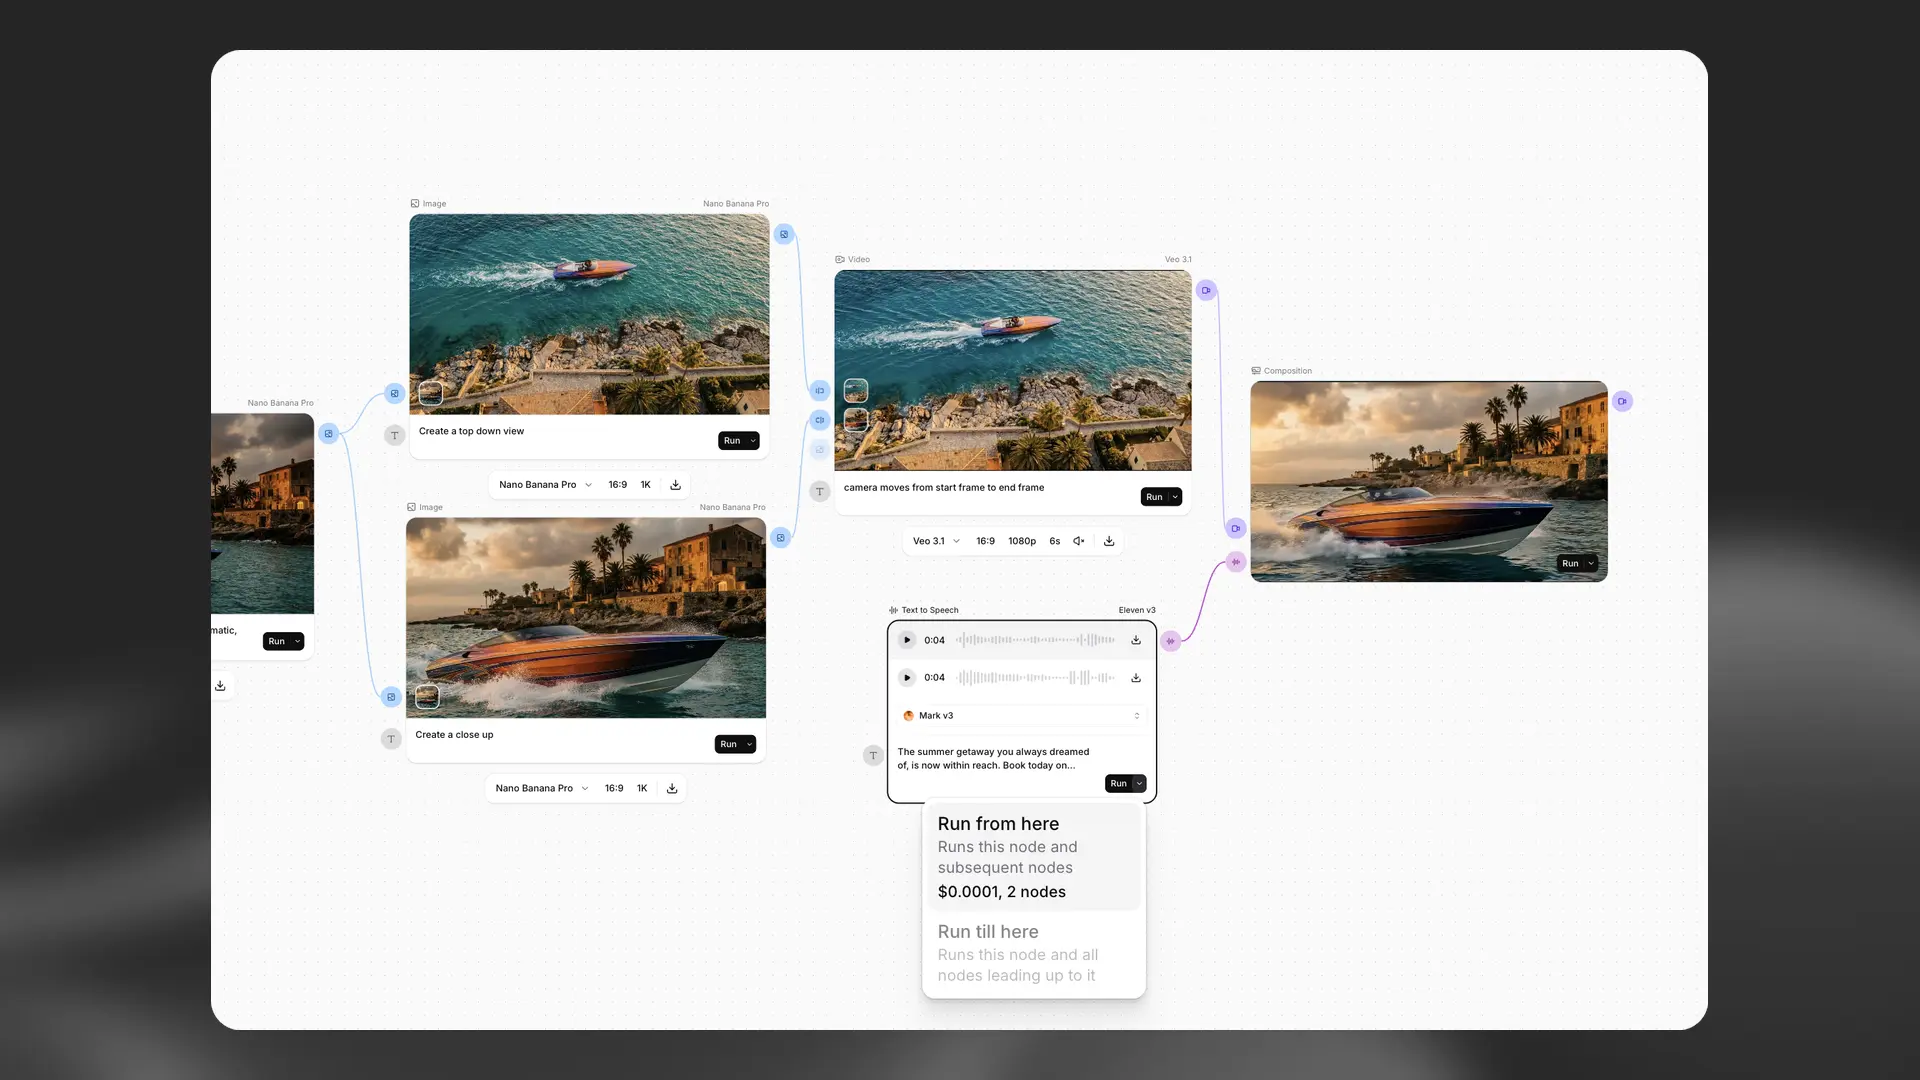Click the Video icon in the Veo node header
Screen dimensions: 1920x1080
[841, 259]
